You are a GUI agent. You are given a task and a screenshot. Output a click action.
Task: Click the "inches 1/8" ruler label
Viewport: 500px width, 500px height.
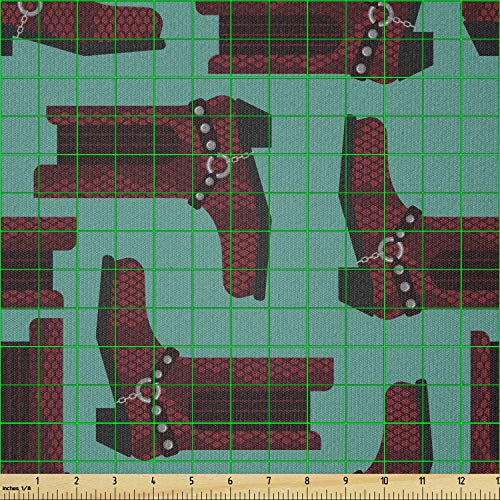pyautogui.click(x=16, y=488)
